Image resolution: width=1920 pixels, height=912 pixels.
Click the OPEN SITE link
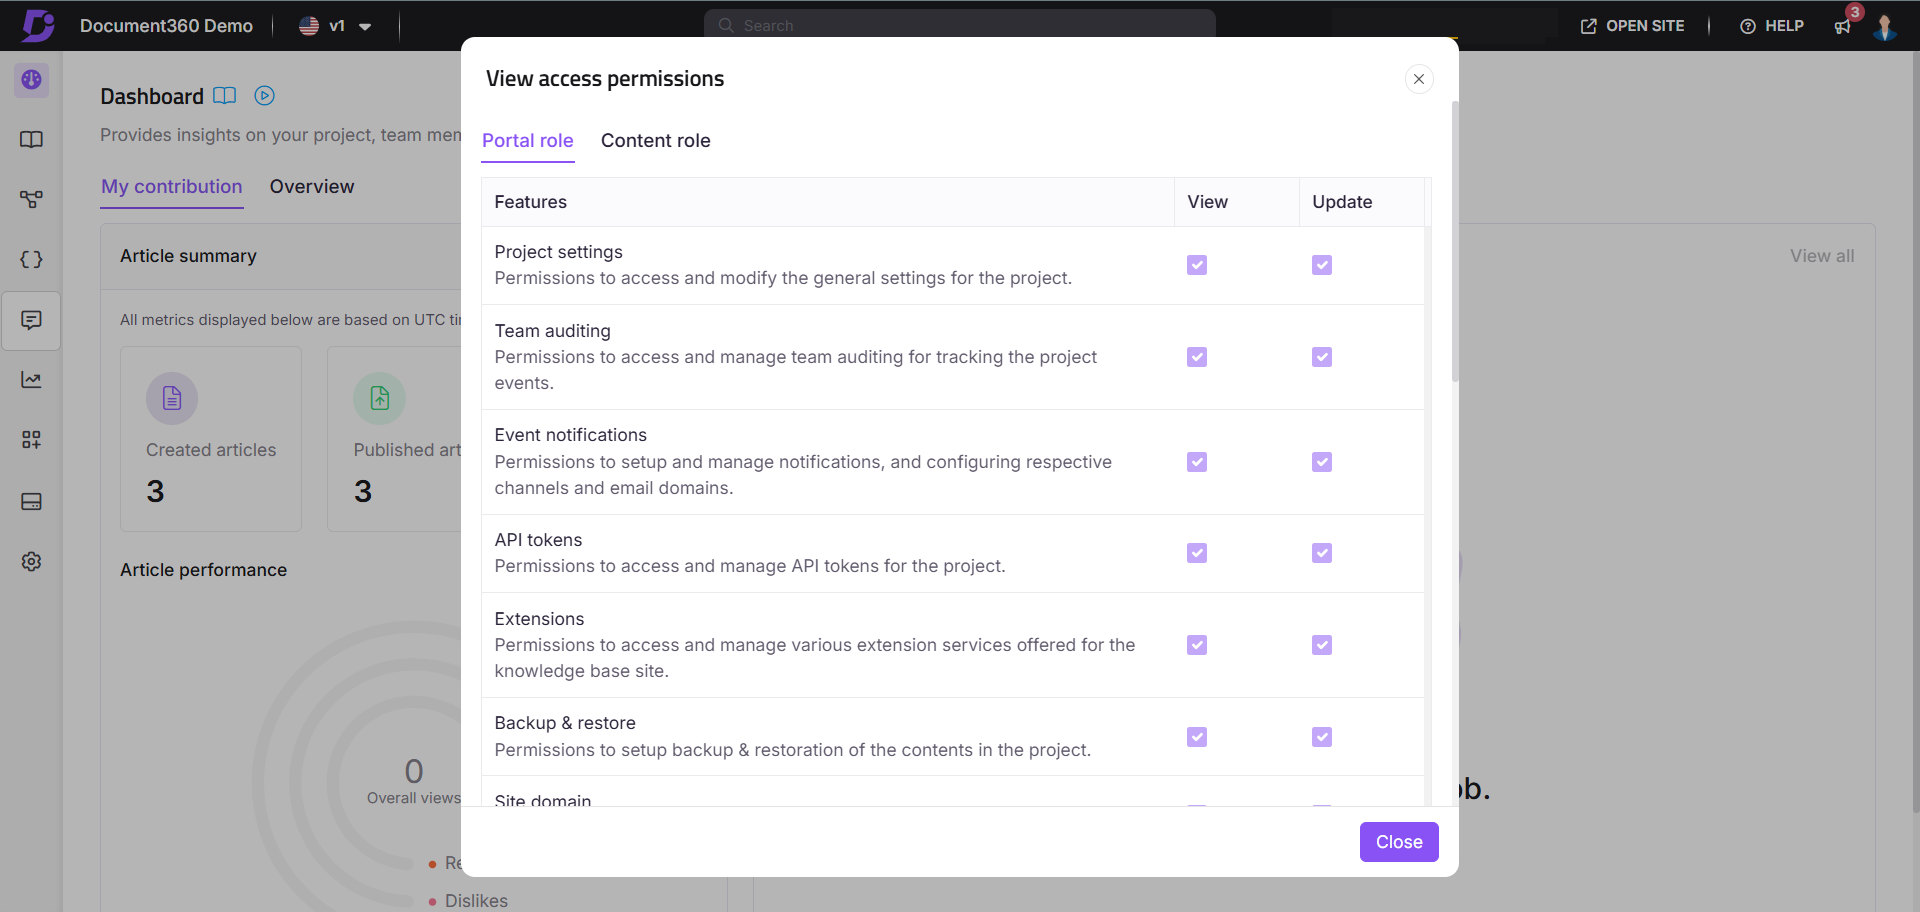(1632, 26)
